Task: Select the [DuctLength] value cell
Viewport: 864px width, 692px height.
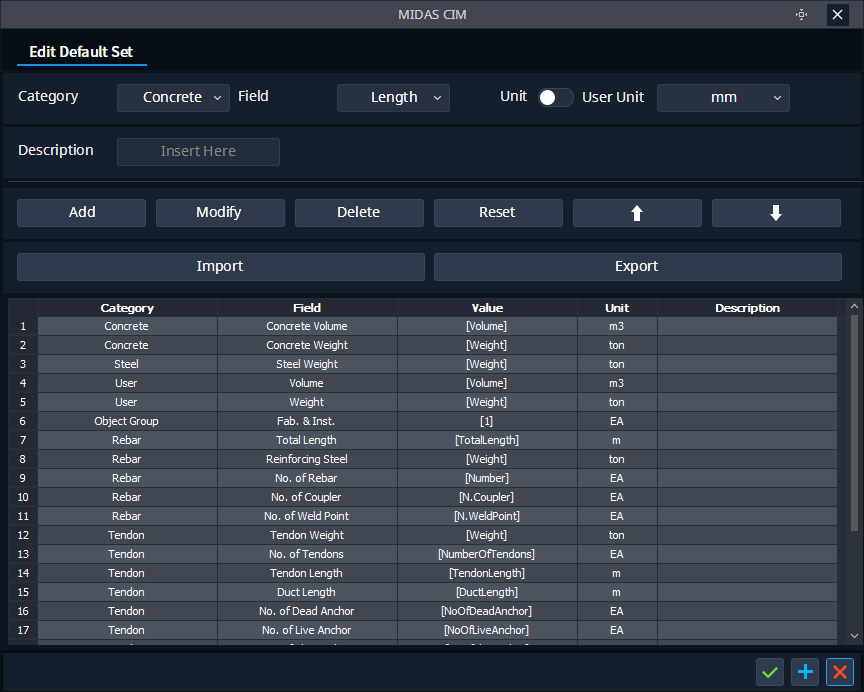Action: (487, 592)
